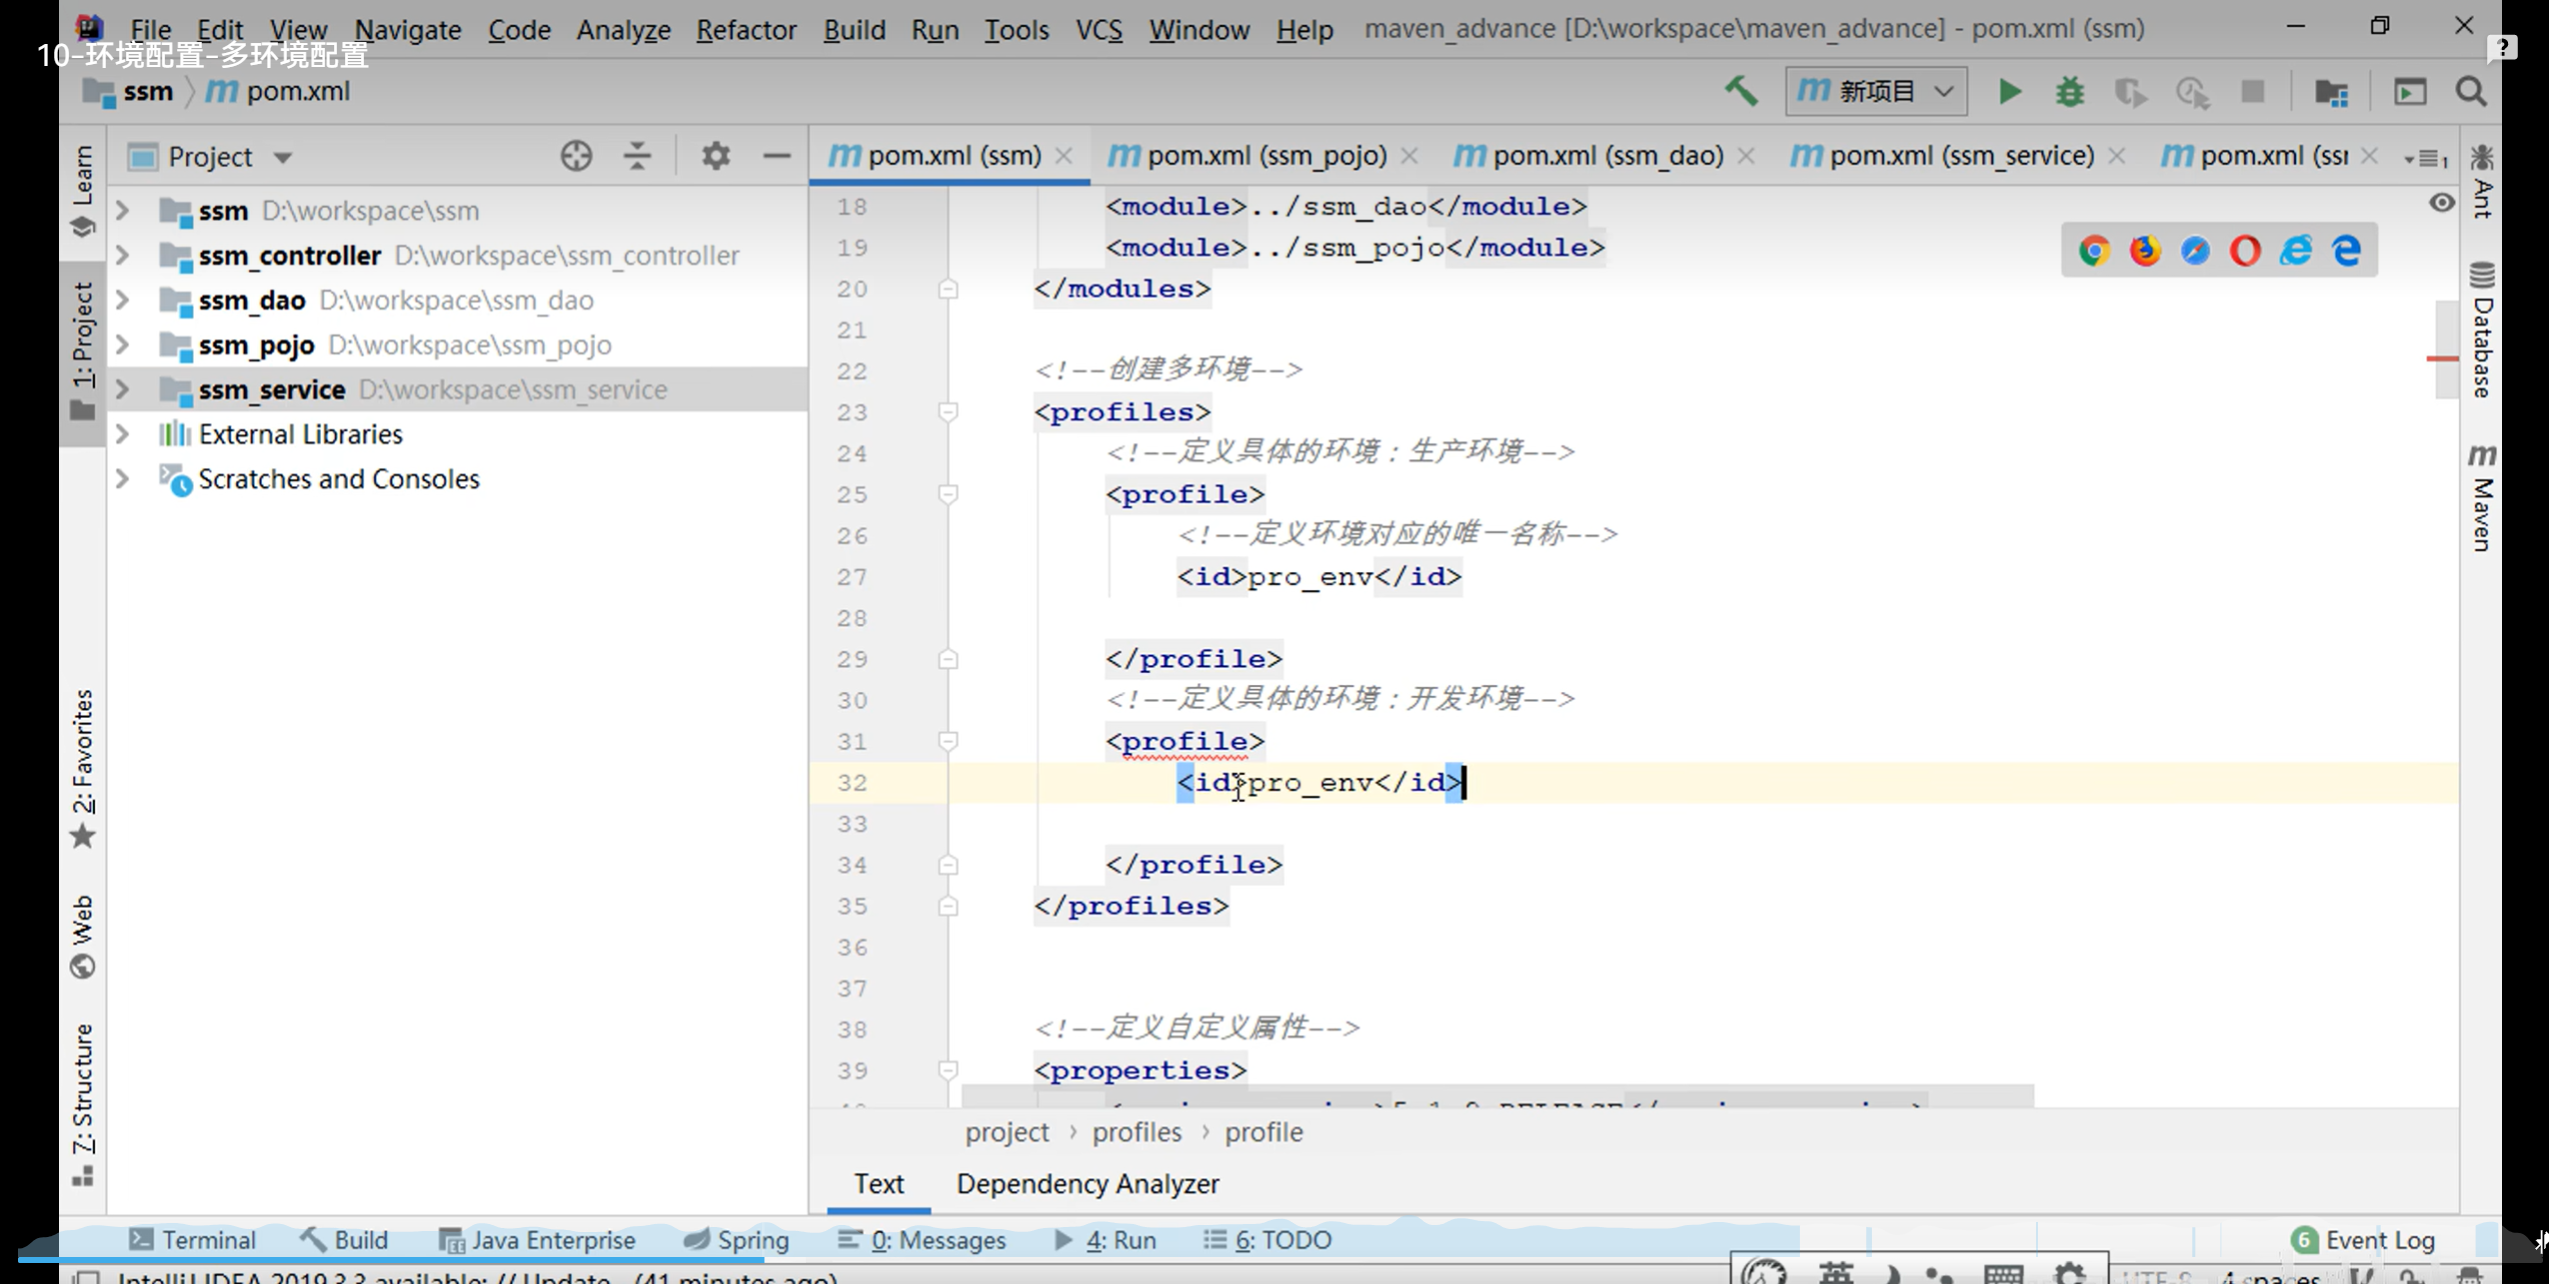Toggle fold marker on line 23 profiles

click(948, 412)
